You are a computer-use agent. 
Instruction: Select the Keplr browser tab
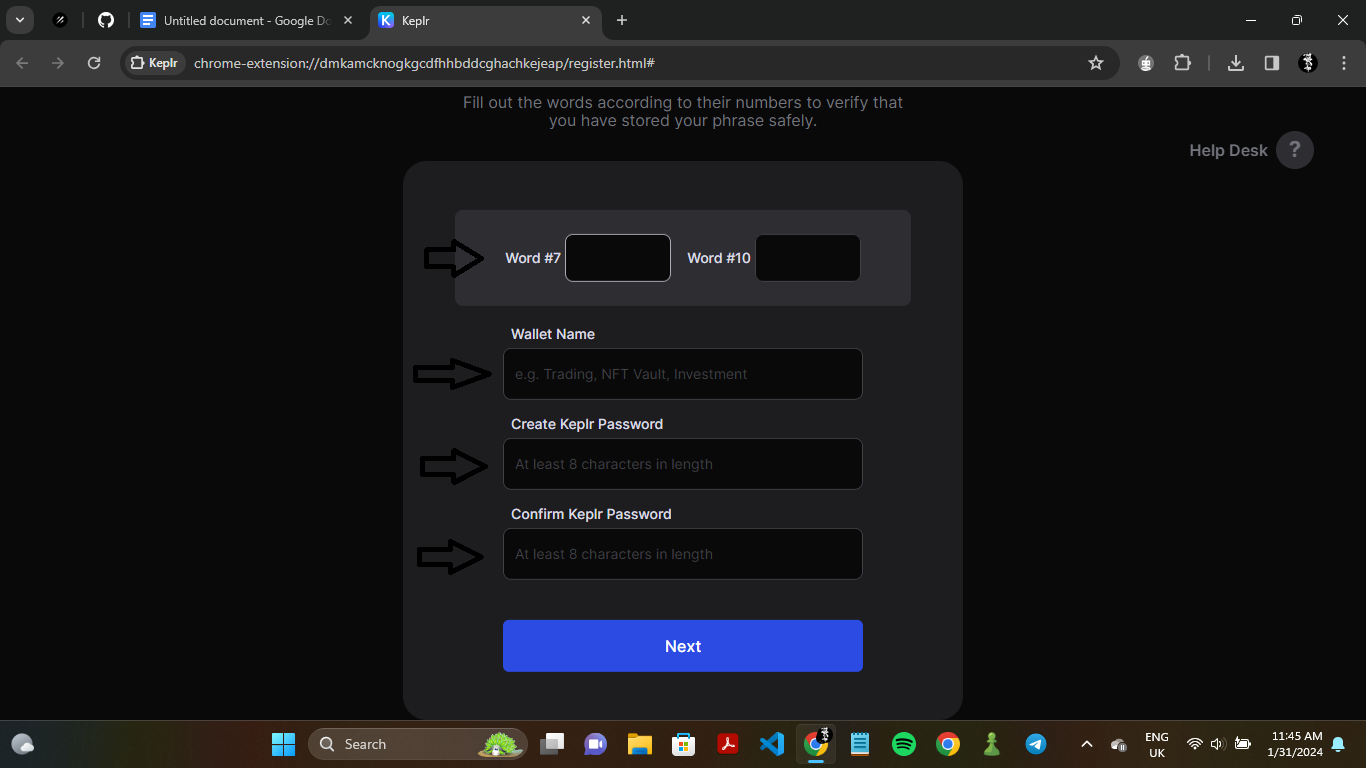point(485,20)
